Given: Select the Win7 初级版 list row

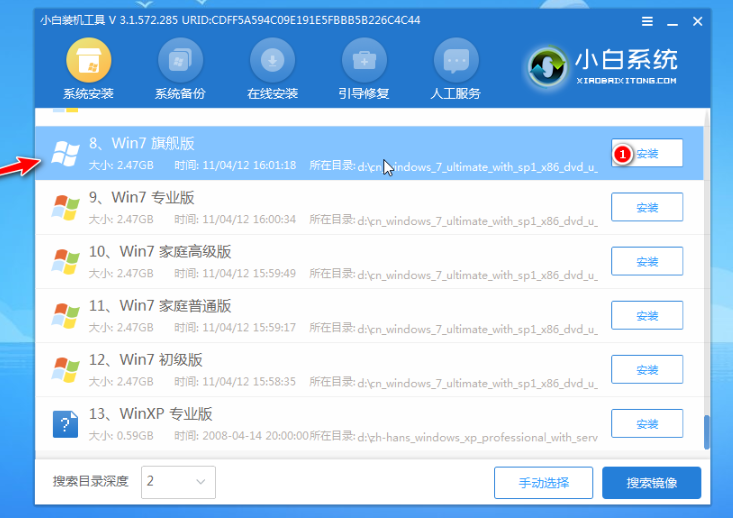Looking at the screenshot, I should click(320, 370).
